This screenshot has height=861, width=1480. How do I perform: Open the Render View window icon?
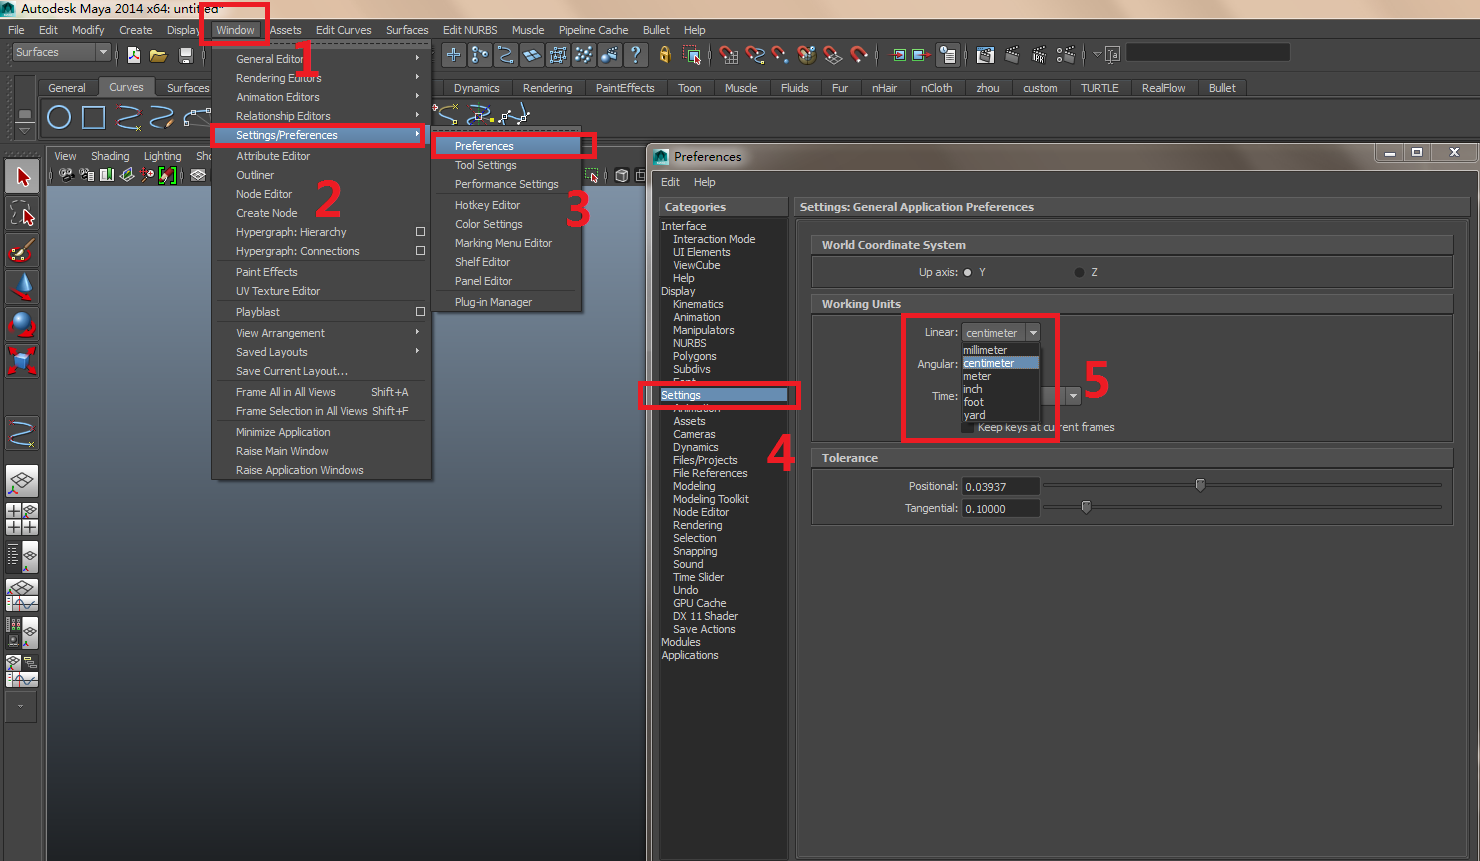[985, 54]
